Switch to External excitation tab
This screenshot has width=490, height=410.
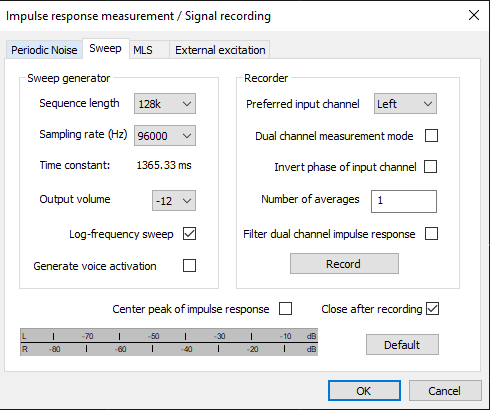pyautogui.click(x=220, y=50)
